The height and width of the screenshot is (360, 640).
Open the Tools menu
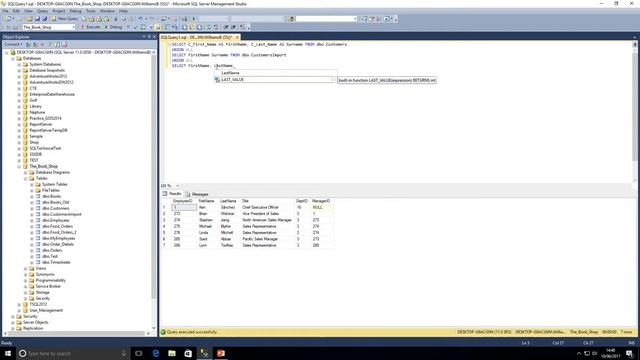pyautogui.click(x=91, y=11)
